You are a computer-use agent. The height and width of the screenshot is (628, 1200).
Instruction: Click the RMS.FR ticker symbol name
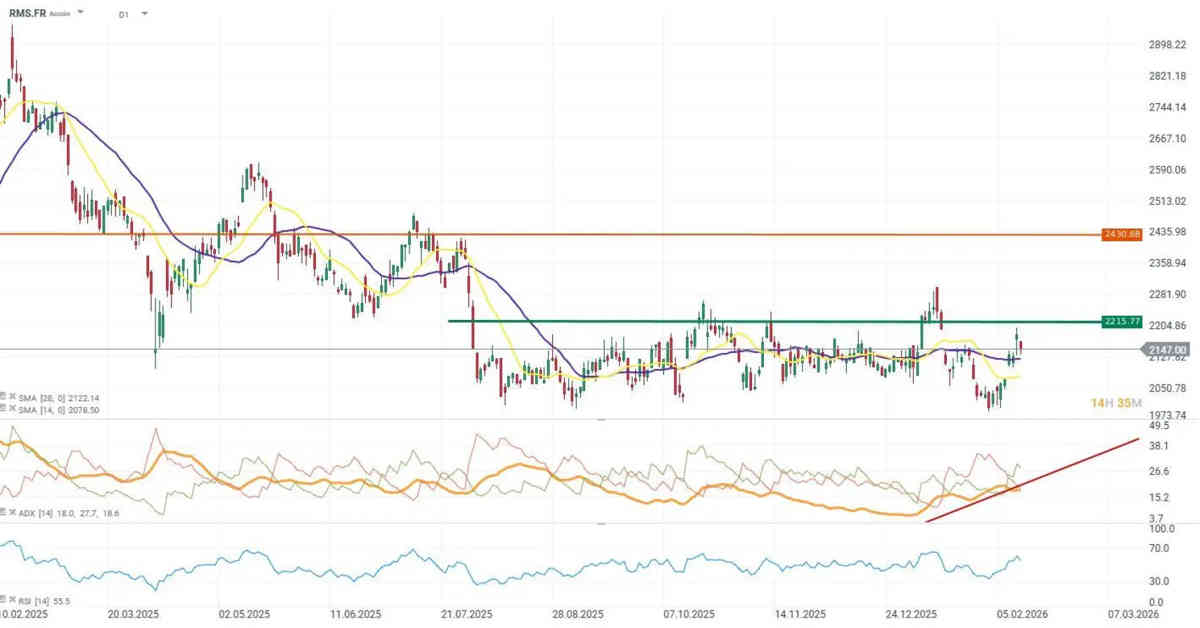pyautogui.click(x=26, y=13)
